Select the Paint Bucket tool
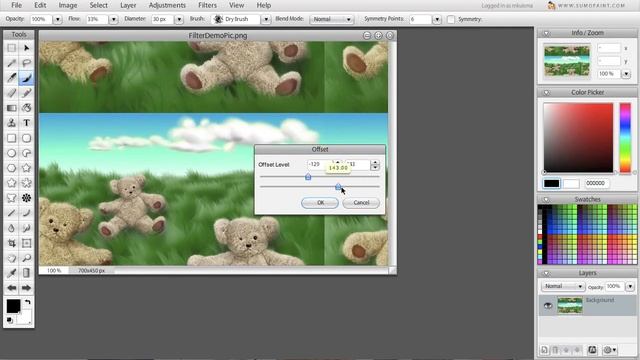 coord(27,108)
